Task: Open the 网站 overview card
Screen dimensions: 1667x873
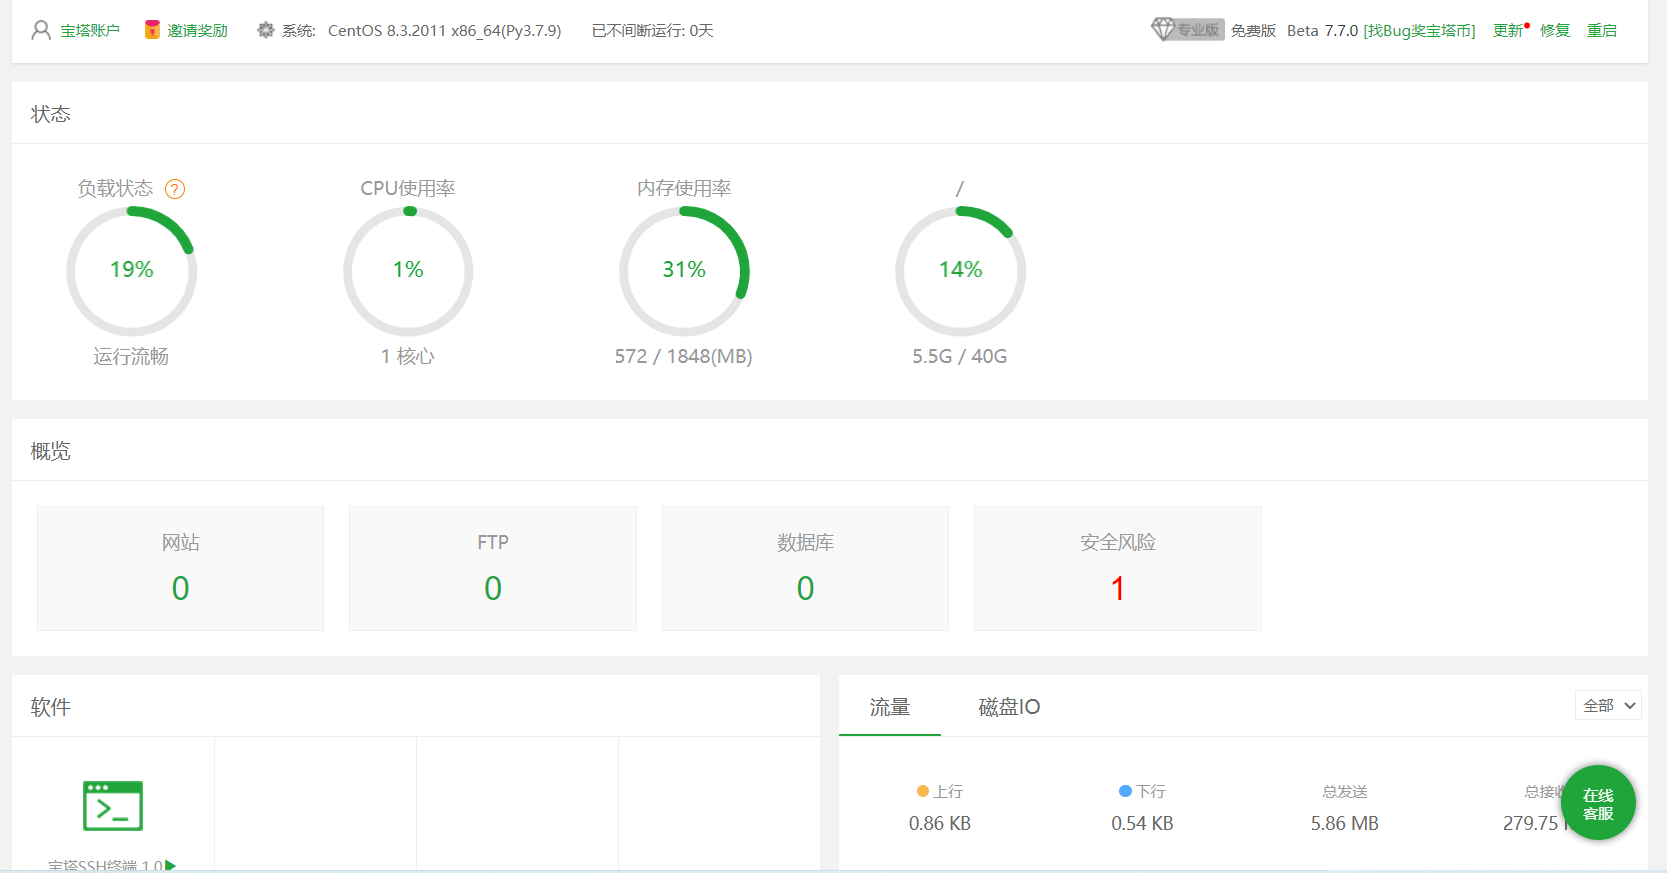Action: [x=180, y=568]
